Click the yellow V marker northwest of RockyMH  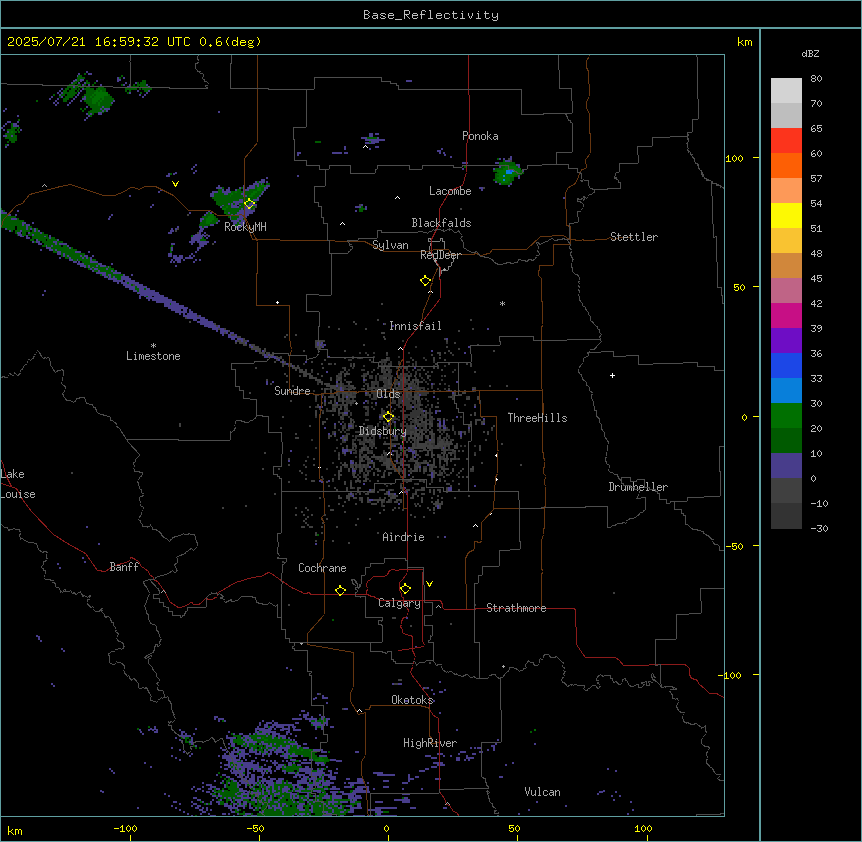[x=175, y=184]
